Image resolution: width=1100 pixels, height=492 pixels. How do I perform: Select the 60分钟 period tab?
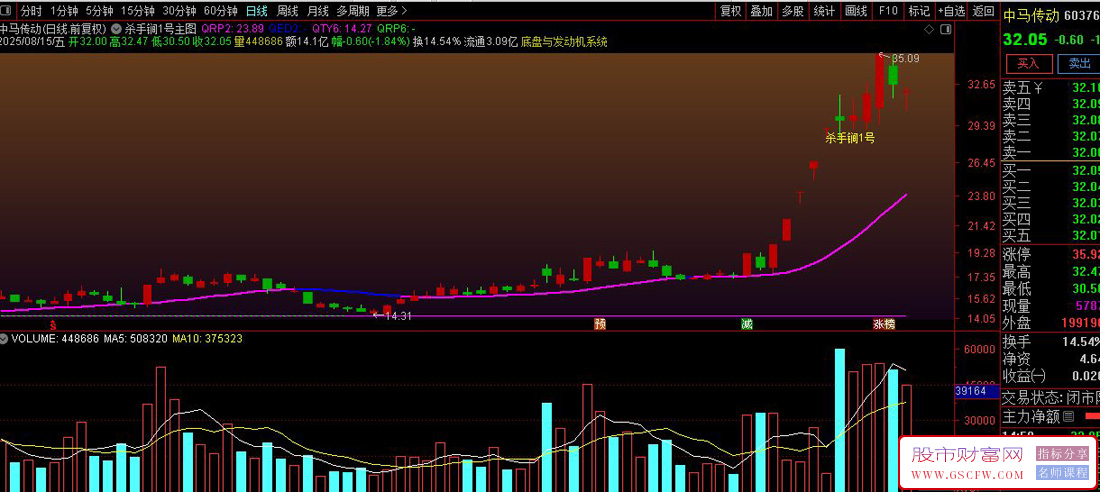[x=220, y=11]
